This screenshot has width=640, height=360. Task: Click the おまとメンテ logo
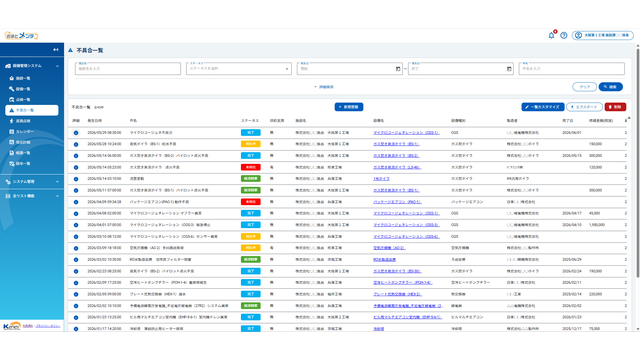[x=21, y=36]
